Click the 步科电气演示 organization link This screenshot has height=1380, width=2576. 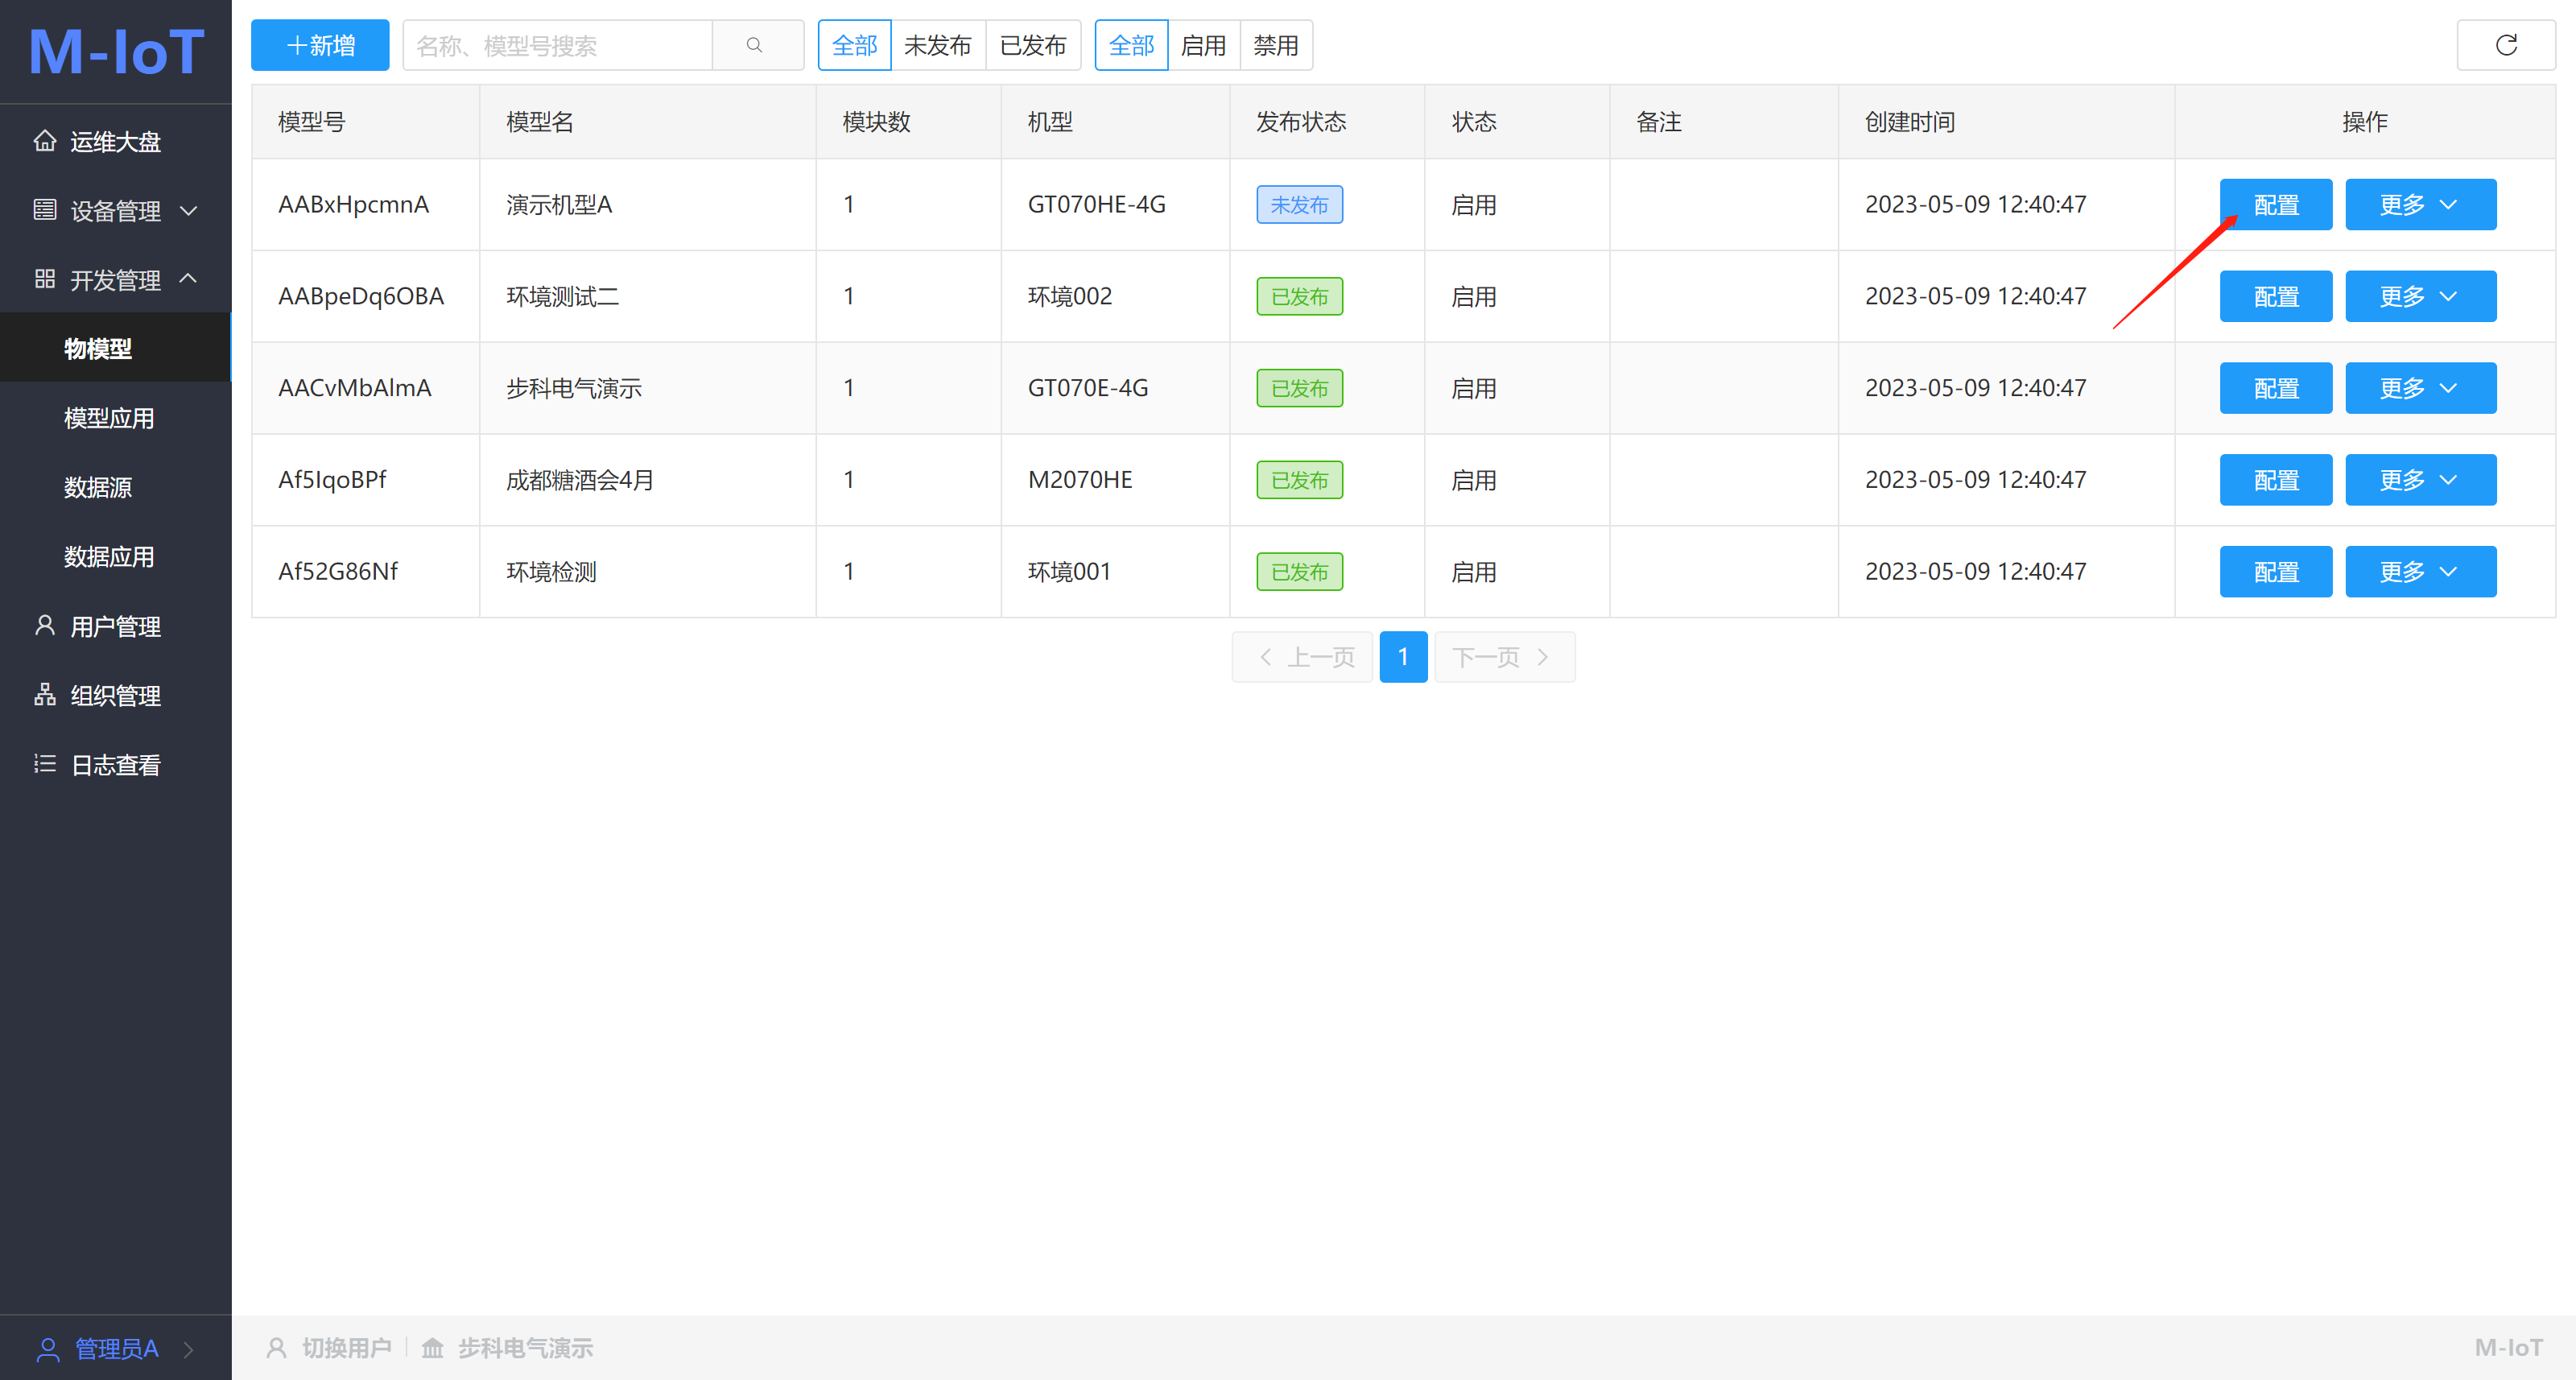(x=508, y=1348)
